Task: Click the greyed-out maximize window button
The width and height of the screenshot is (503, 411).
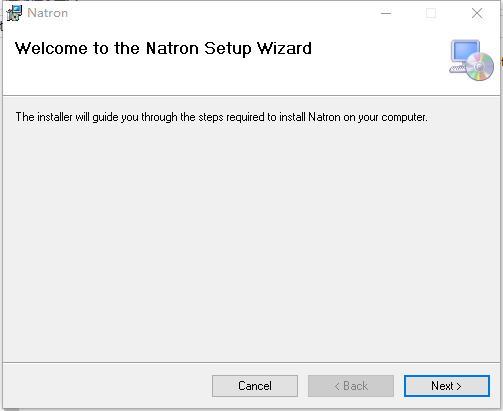Action: pos(431,13)
